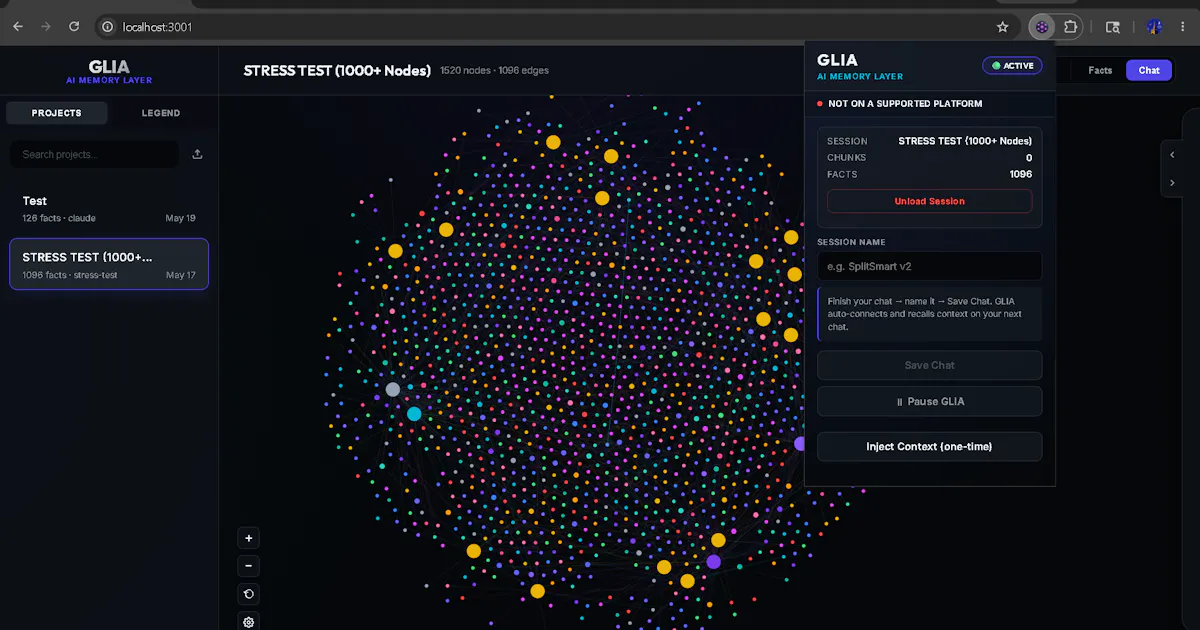Image resolution: width=1200 pixels, height=630 pixels.
Task: Click the popup's 'AI MEMORY LAYER' subtitle
Action: coord(860,77)
